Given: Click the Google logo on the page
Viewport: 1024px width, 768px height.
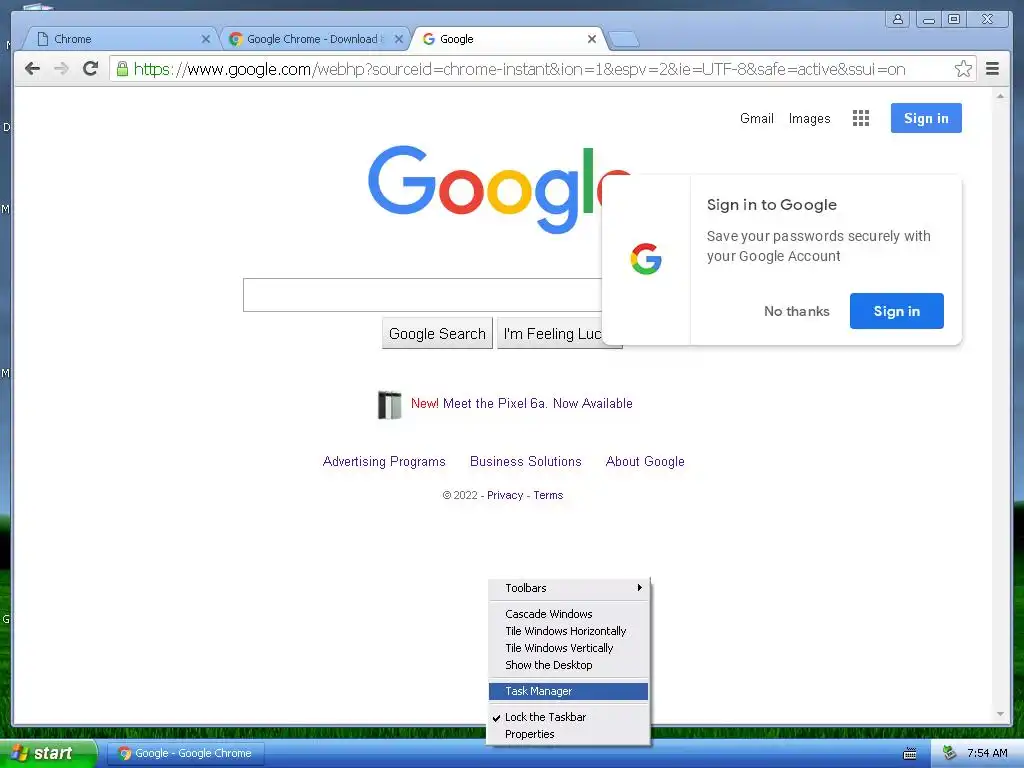Looking at the screenshot, I should (x=500, y=188).
